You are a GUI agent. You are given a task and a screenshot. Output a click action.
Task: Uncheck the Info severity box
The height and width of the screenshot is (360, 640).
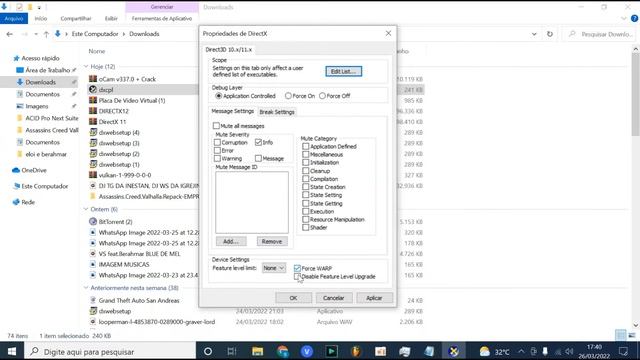(258, 142)
